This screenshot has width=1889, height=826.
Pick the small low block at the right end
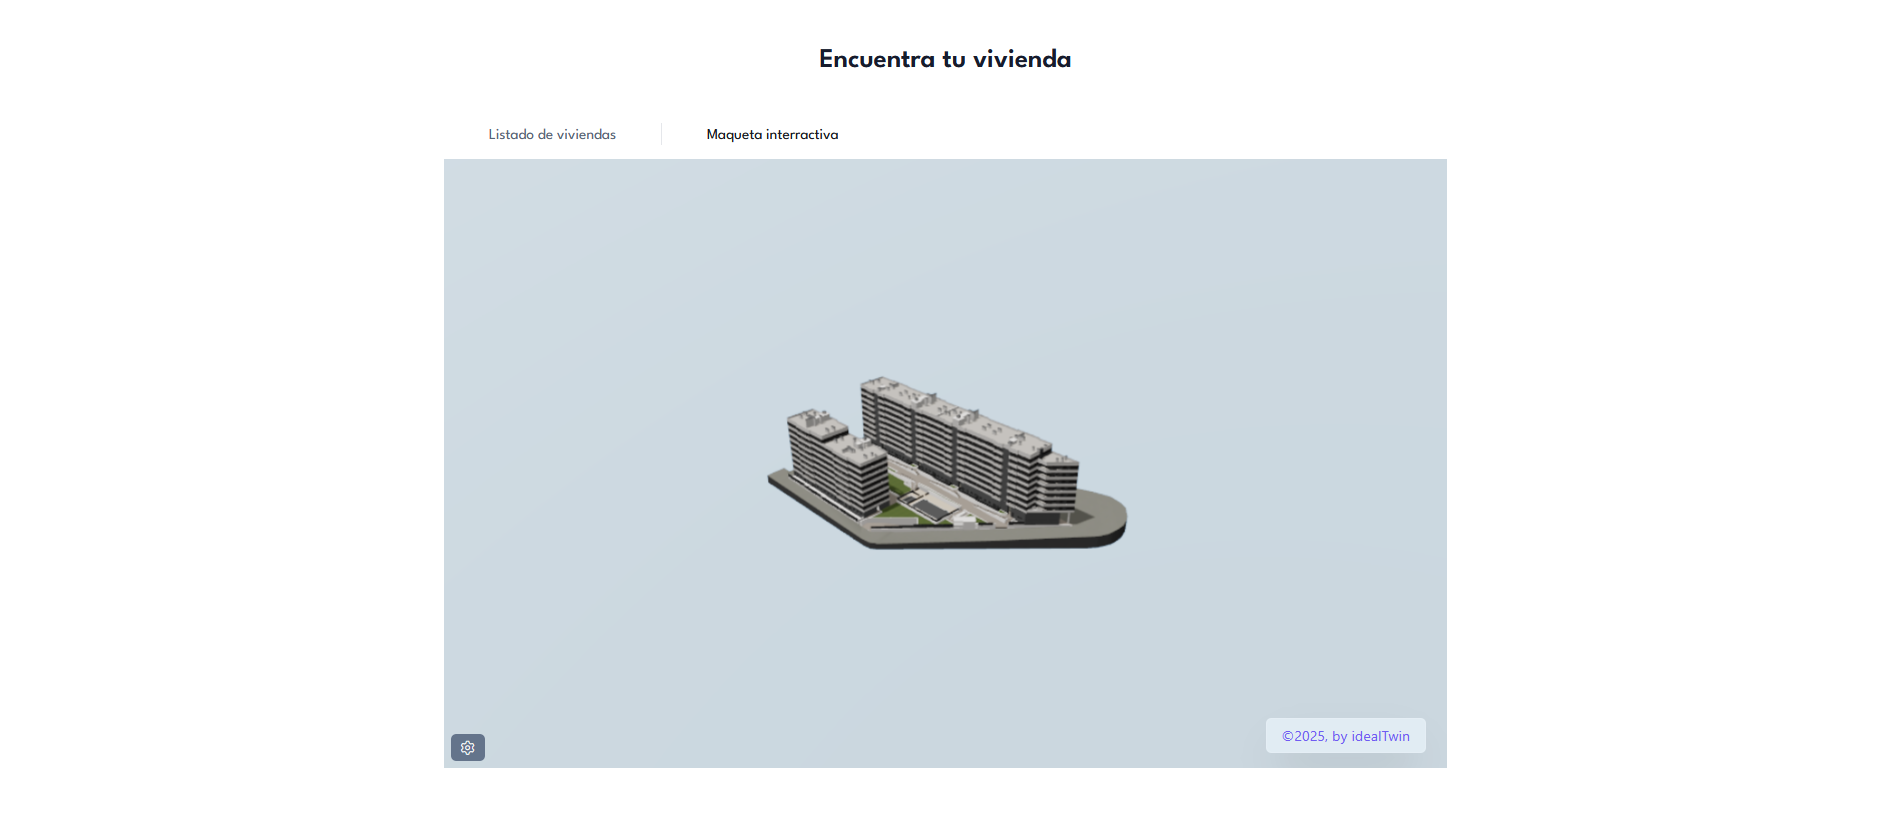click(1059, 482)
